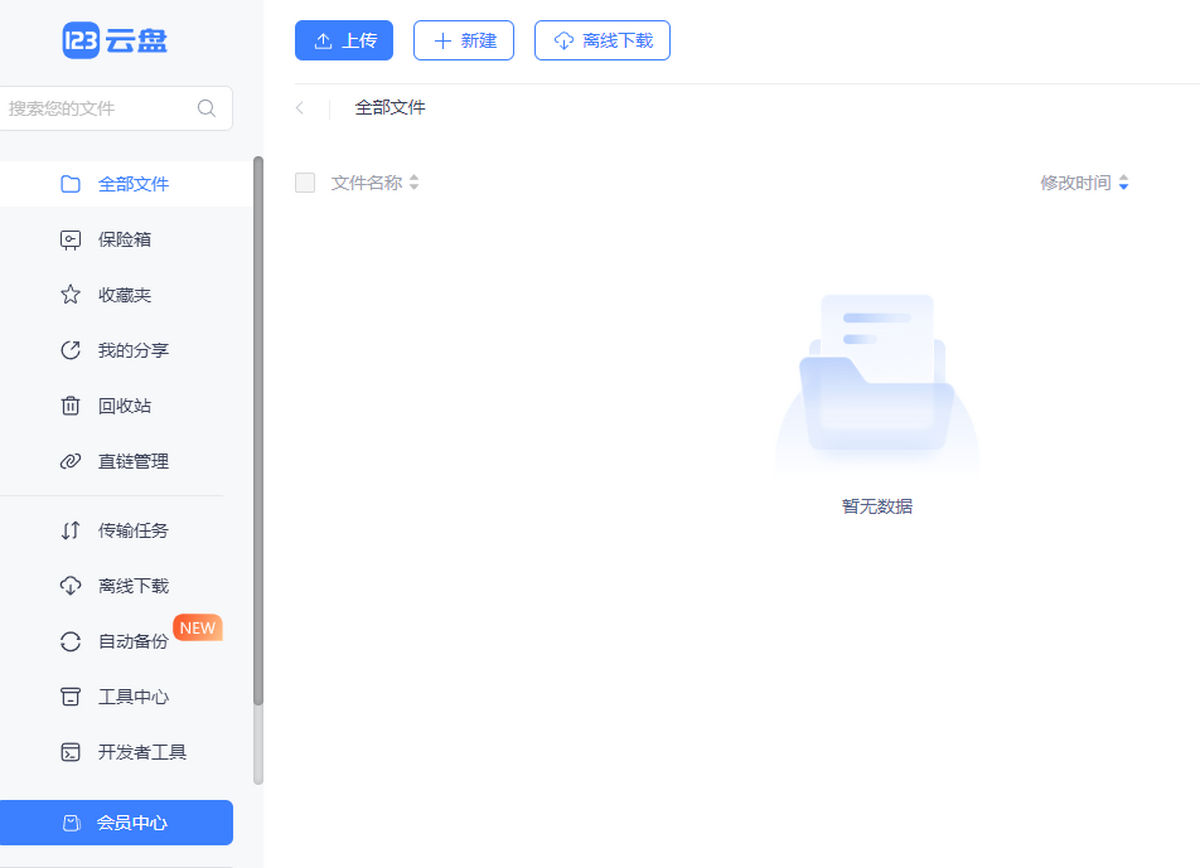
Task: Toggle sort order by 修改时间
Action: (x=1085, y=182)
